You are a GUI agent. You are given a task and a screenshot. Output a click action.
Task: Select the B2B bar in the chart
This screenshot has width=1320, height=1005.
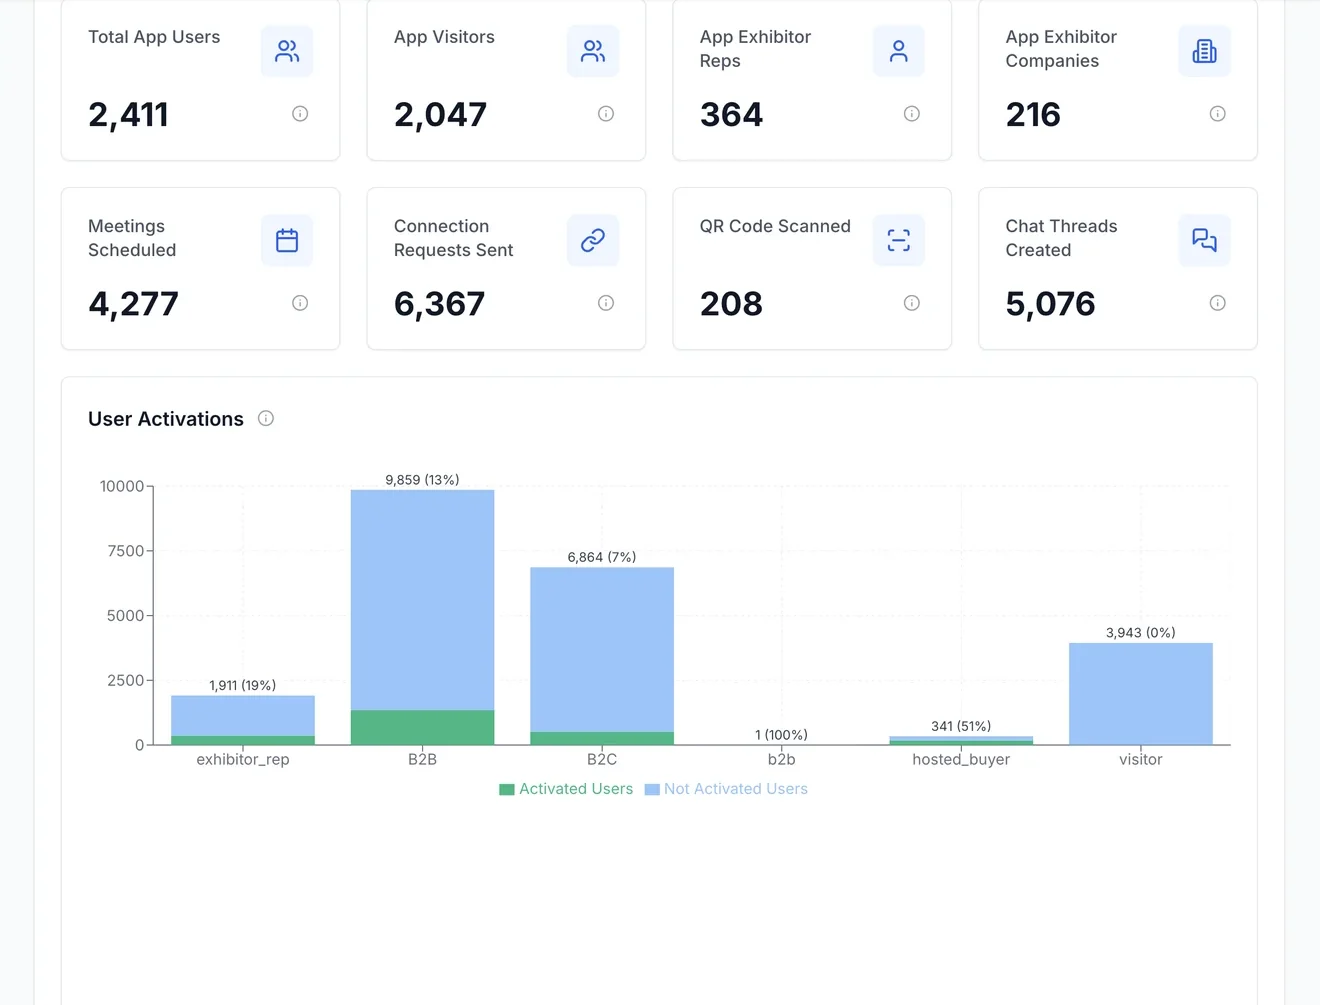click(422, 617)
